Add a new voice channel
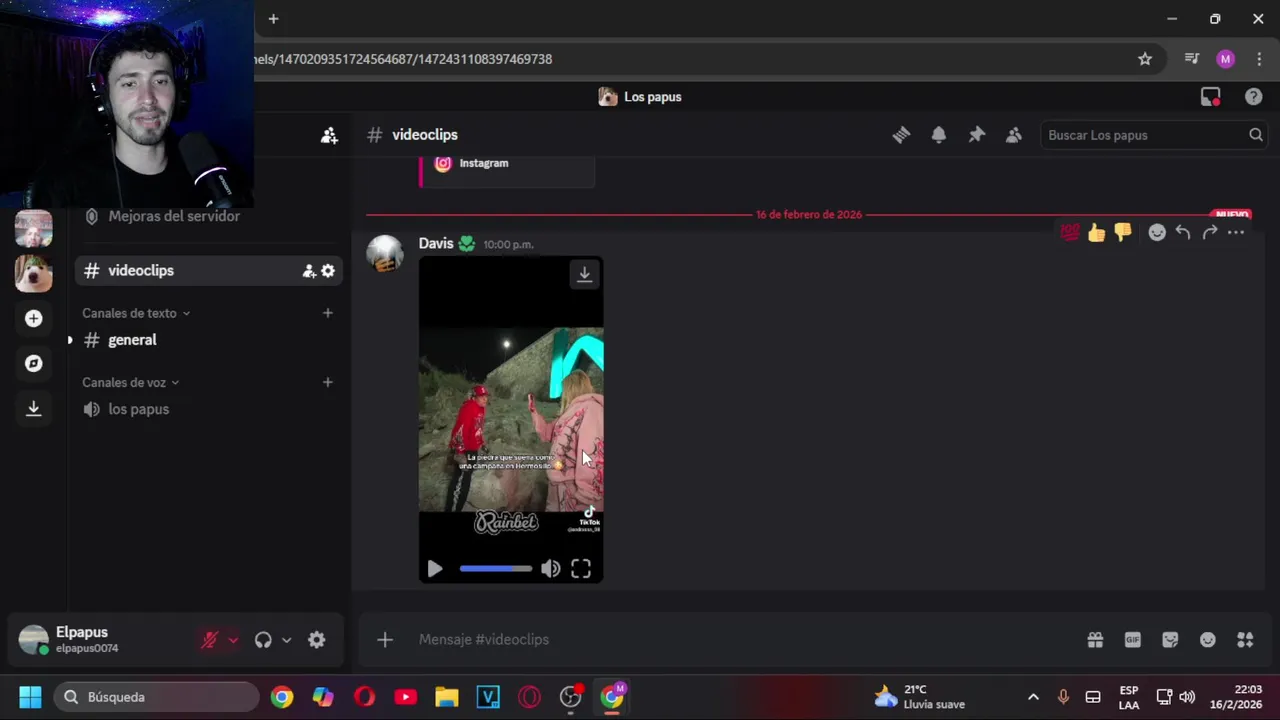The height and width of the screenshot is (720, 1280). [327, 382]
